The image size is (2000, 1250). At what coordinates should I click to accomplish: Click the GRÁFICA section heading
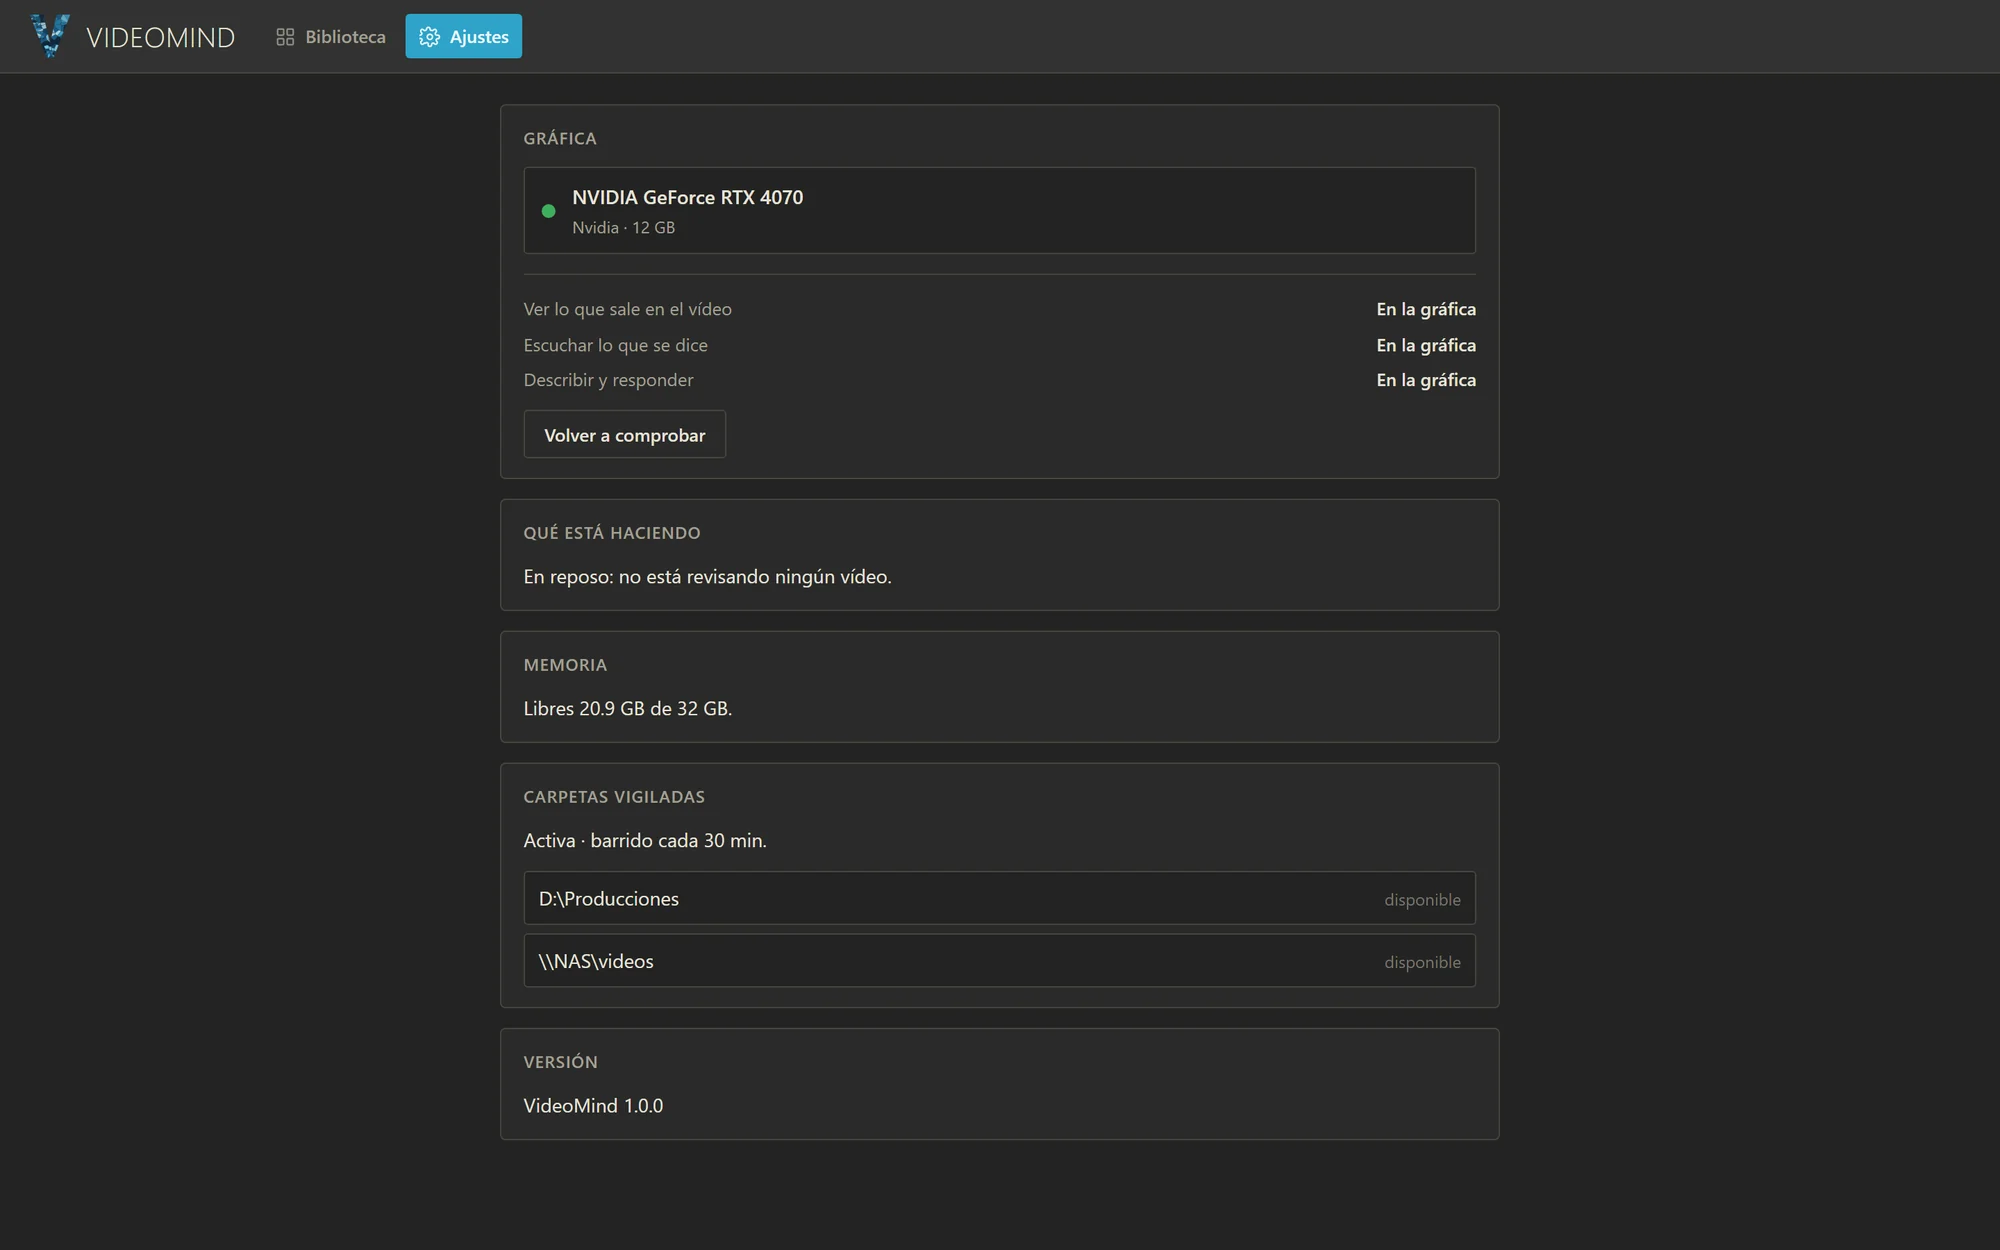560,138
